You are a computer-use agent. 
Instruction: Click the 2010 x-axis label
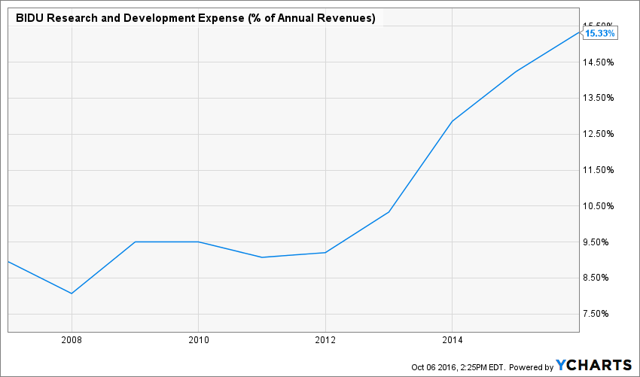(198, 340)
